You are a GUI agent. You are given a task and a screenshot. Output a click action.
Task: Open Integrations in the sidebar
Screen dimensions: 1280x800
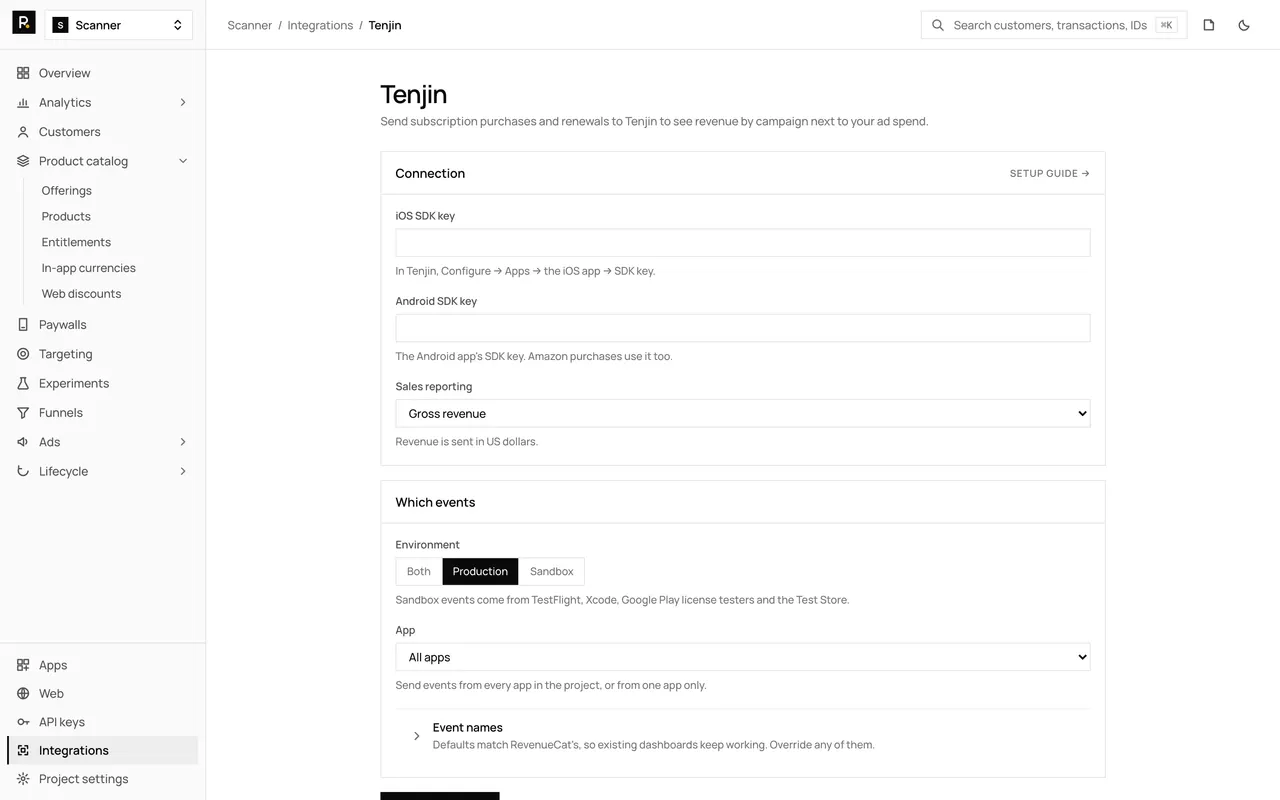pos(103,751)
